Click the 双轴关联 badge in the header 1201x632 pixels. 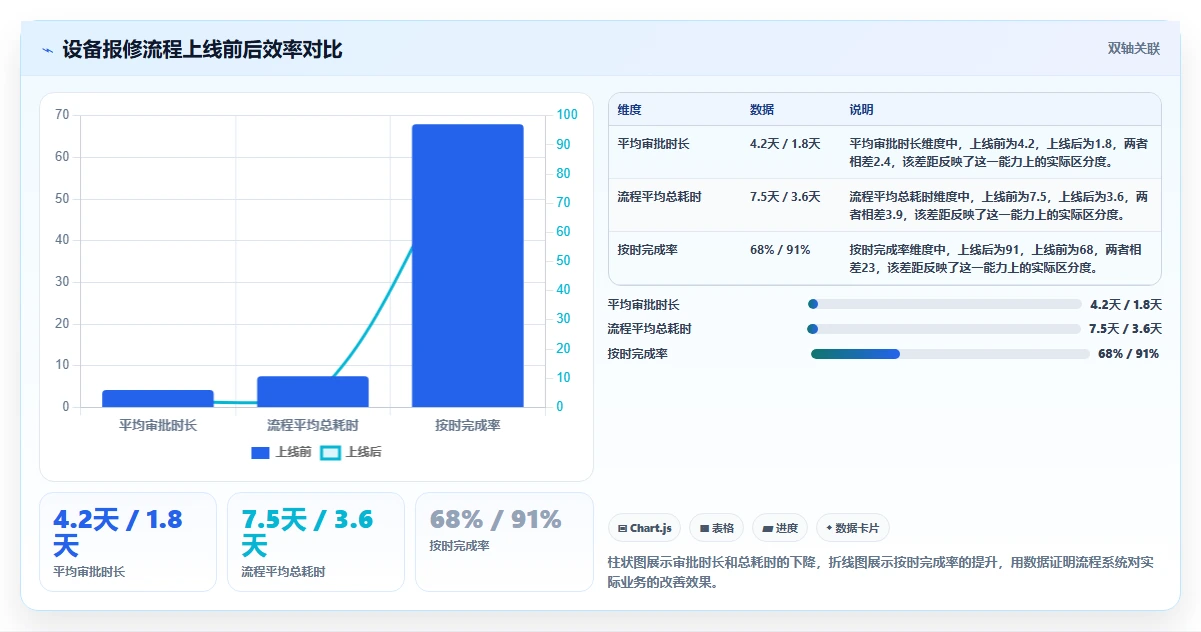tap(1134, 49)
